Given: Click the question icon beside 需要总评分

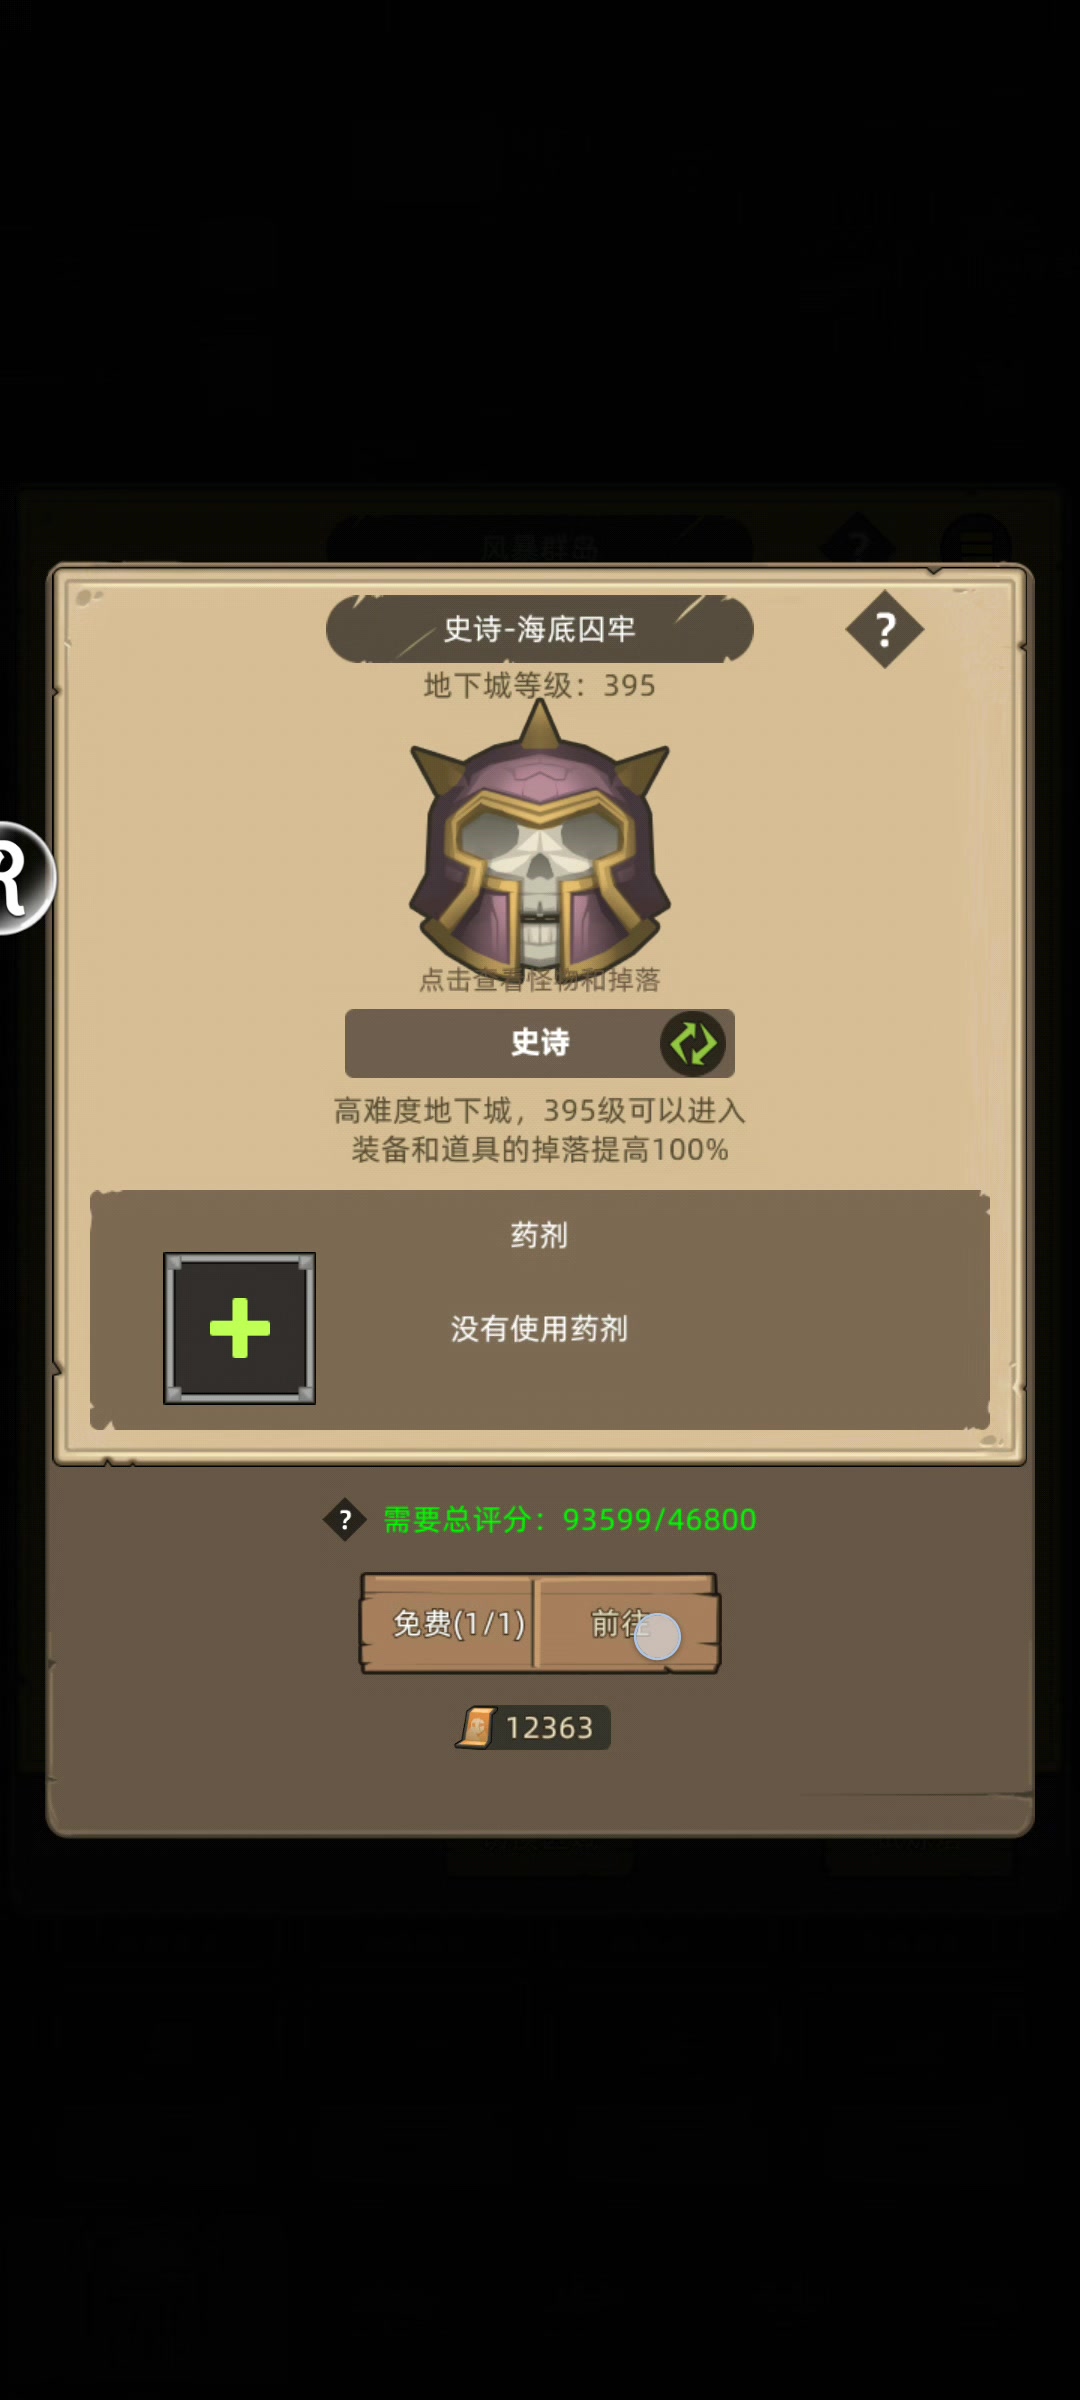Looking at the screenshot, I should (x=345, y=1520).
